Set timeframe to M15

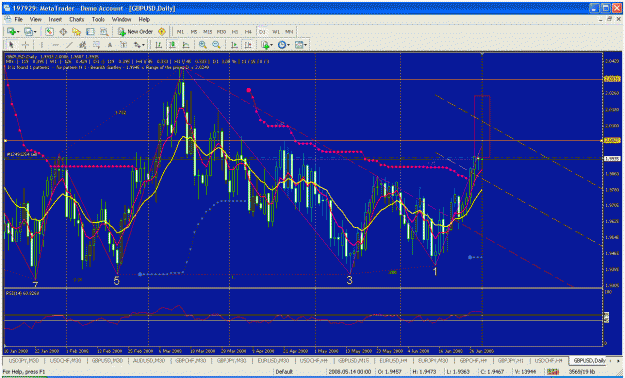(x=207, y=32)
